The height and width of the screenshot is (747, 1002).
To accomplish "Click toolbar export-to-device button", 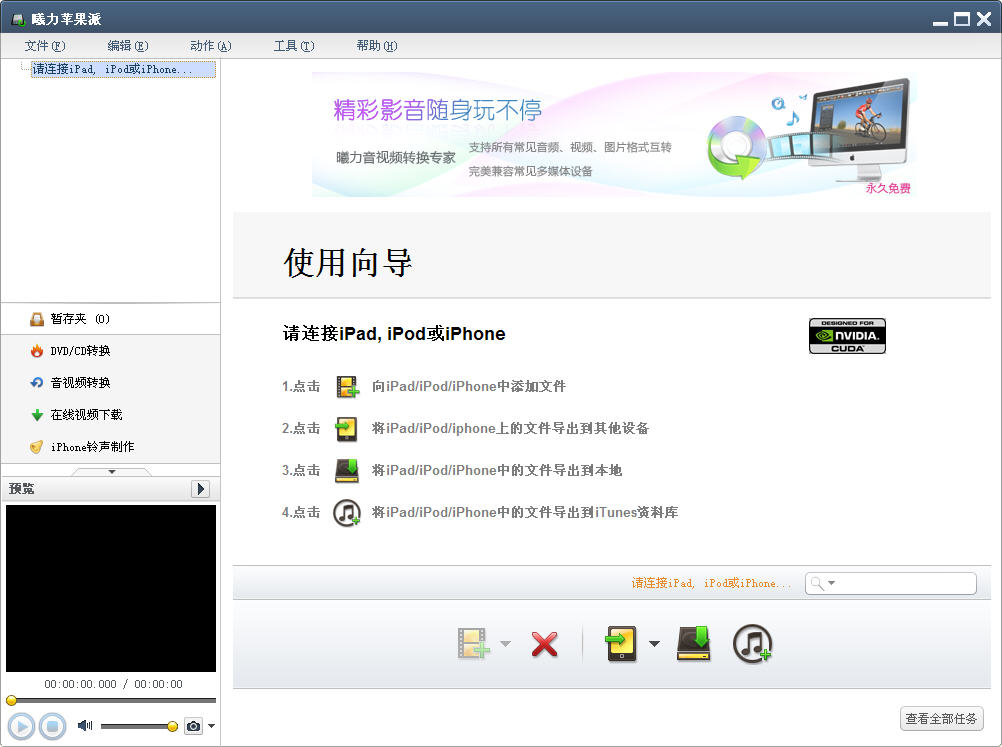I will pyautogui.click(x=620, y=643).
